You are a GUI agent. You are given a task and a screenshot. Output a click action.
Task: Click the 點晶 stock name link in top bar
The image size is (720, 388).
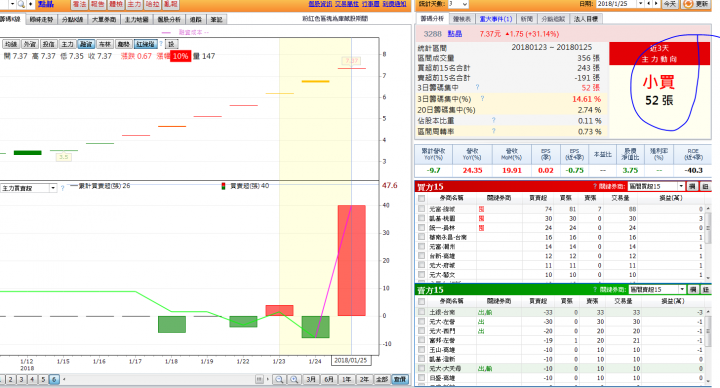(46, 4)
